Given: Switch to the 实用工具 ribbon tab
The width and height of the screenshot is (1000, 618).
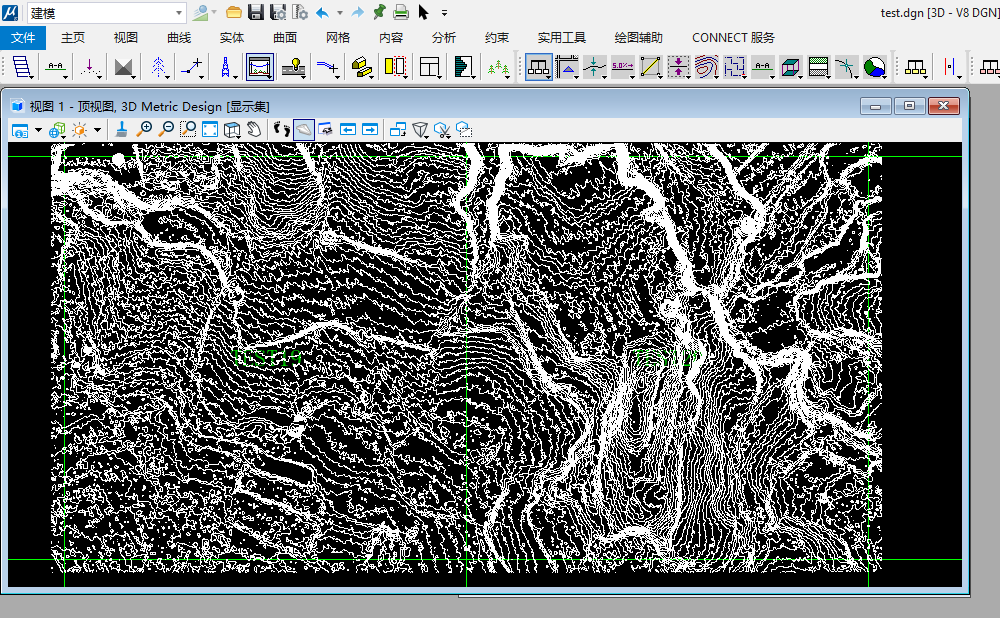Looking at the screenshot, I should click(561, 38).
